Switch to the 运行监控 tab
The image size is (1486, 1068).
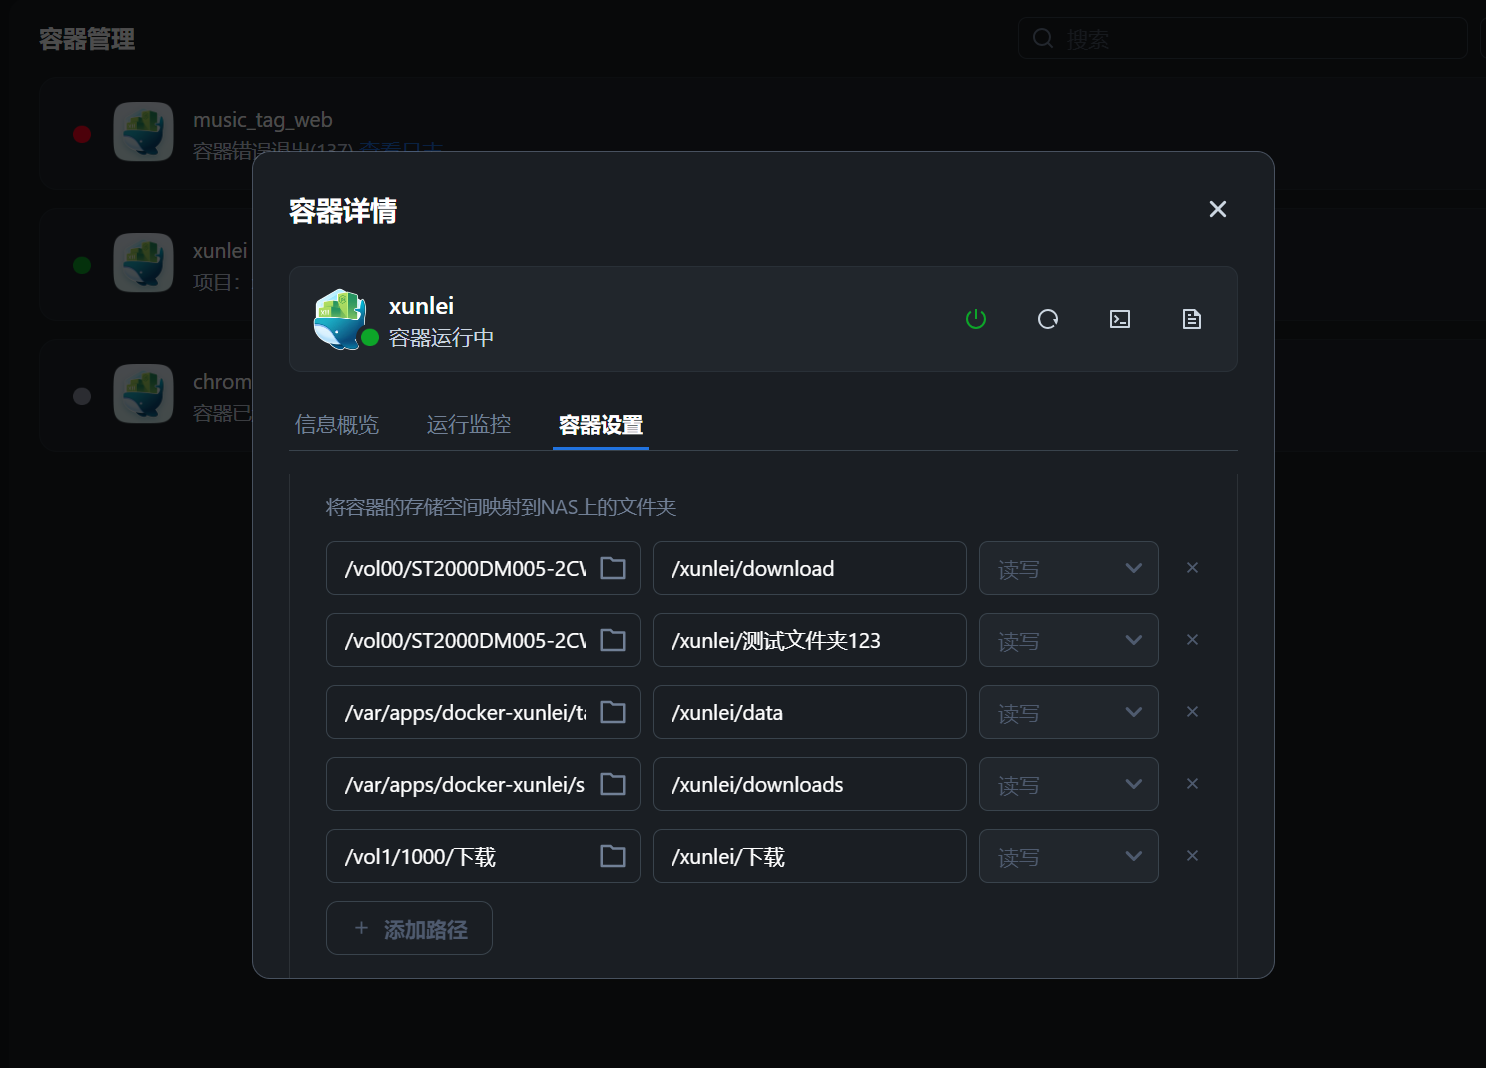pos(469,425)
